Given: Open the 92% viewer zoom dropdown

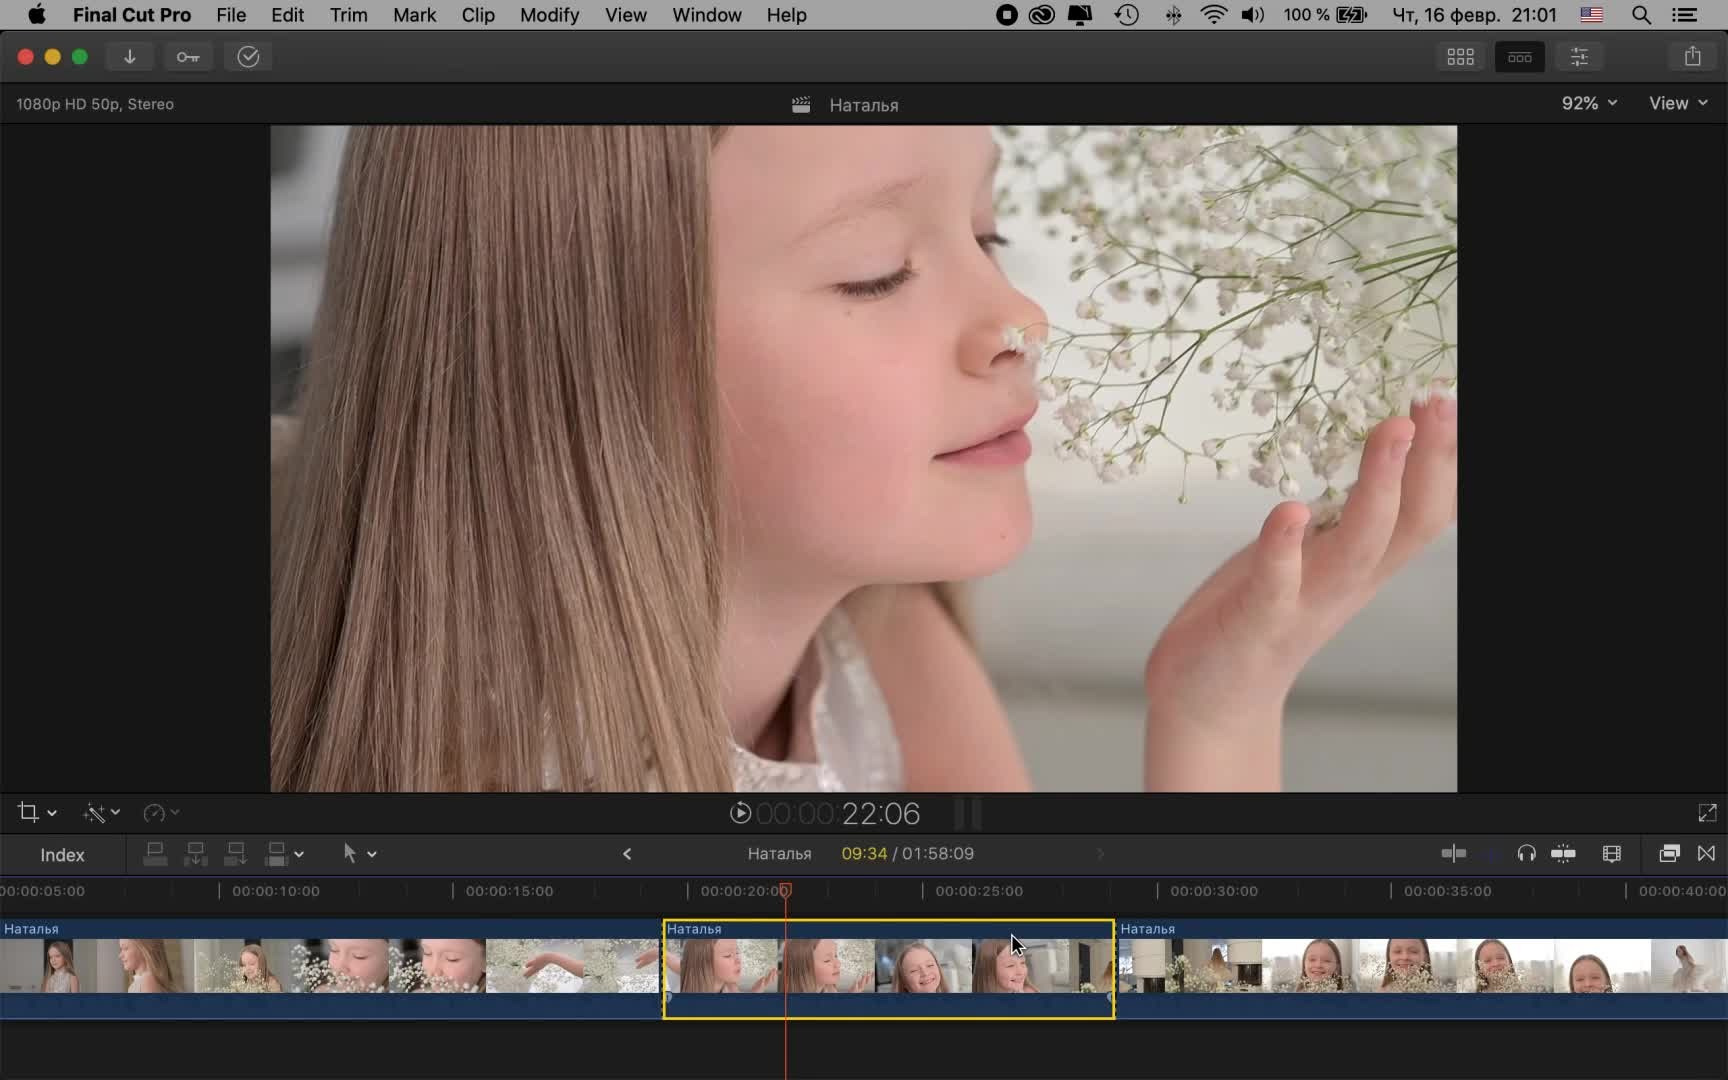Looking at the screenshot, I should click(1588, 103).
